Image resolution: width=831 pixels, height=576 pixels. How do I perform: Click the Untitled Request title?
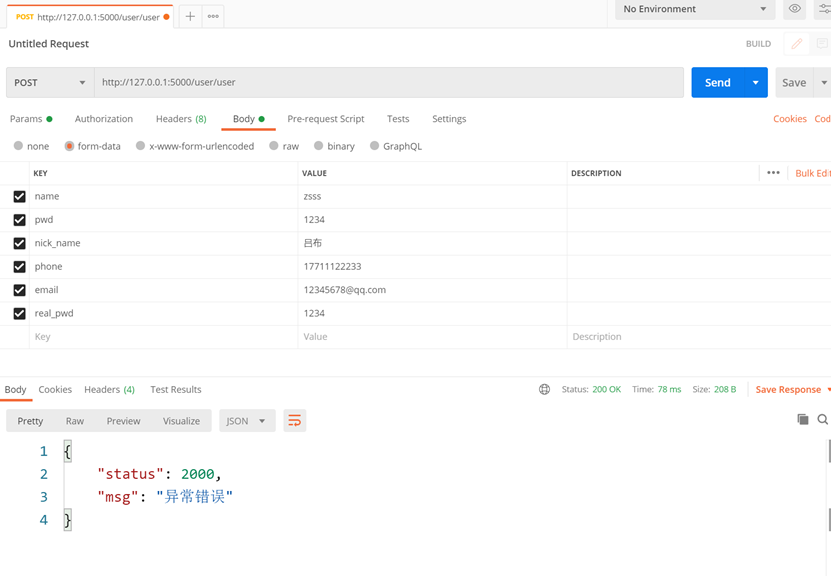pyautogui.click(x=49, y=43)
